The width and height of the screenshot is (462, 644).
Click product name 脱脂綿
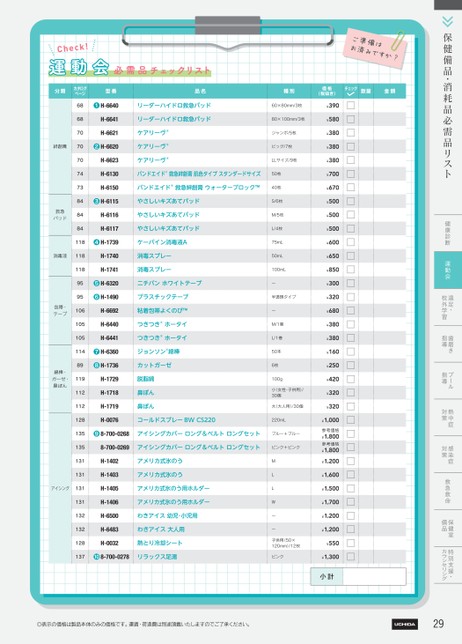tap(145, 379)
